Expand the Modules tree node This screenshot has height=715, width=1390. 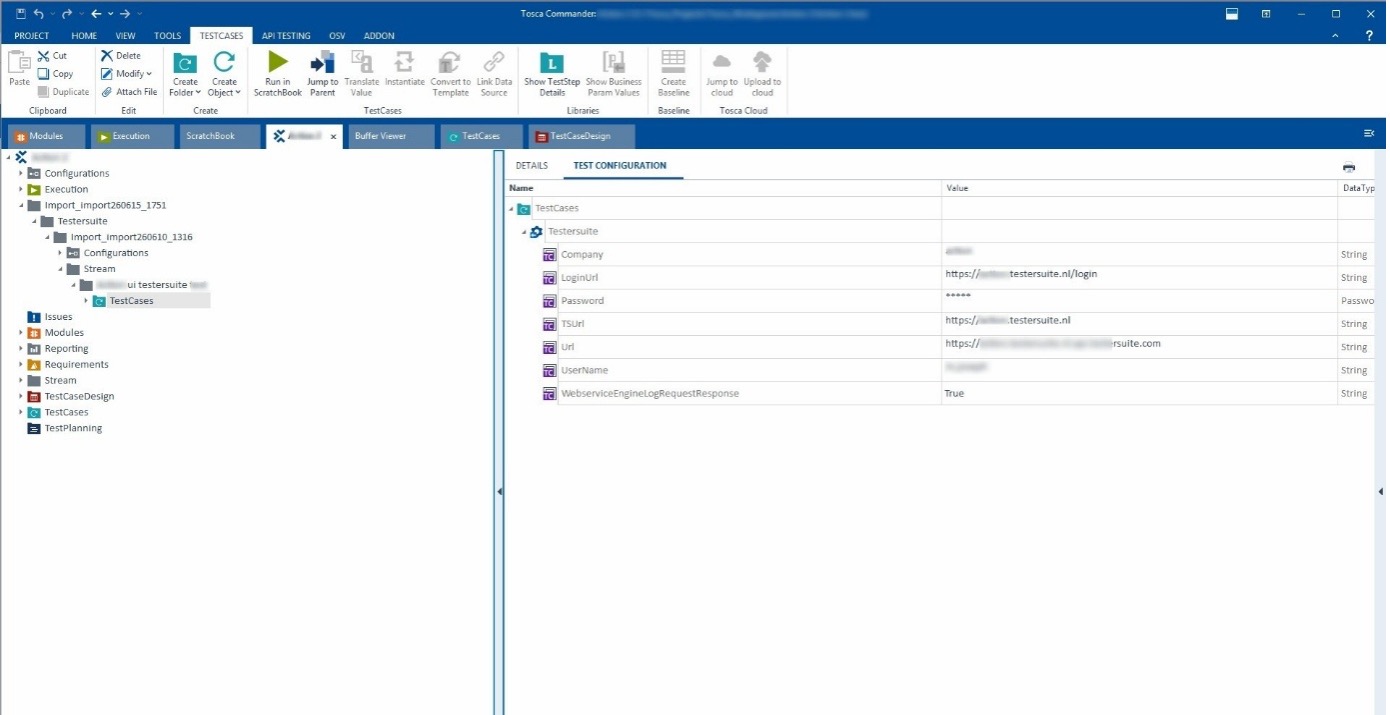tap(21, 333)
